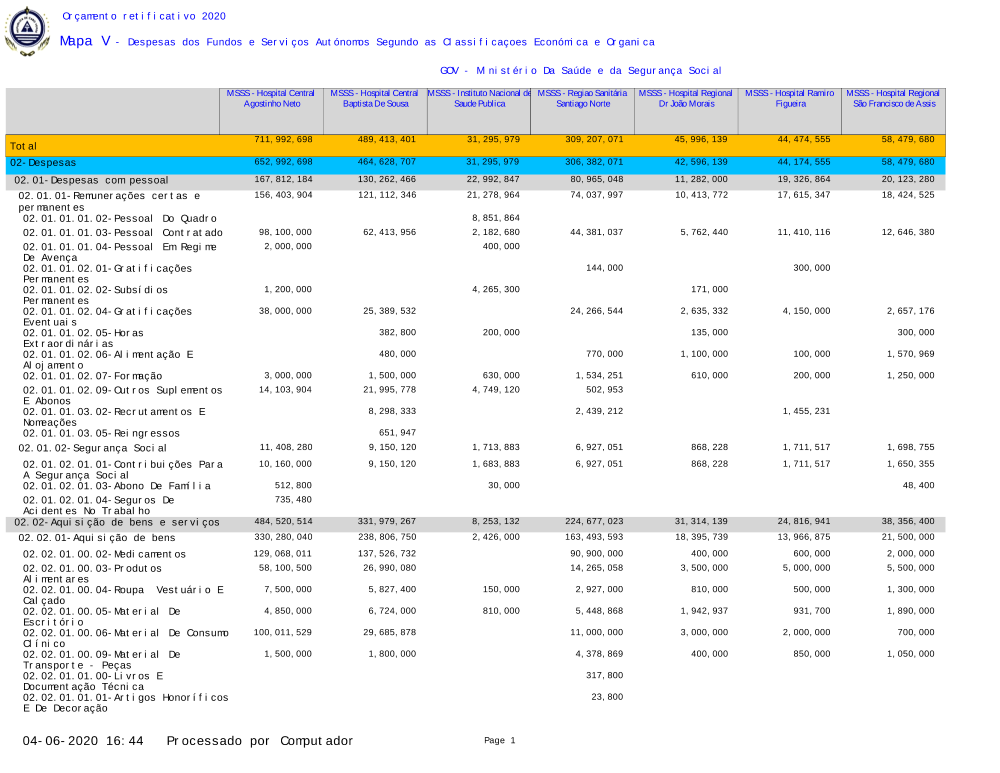Click the 'Page 1' footer label
The width and height of the screenshot is (1000, 773).
click(x=499, y=741)
